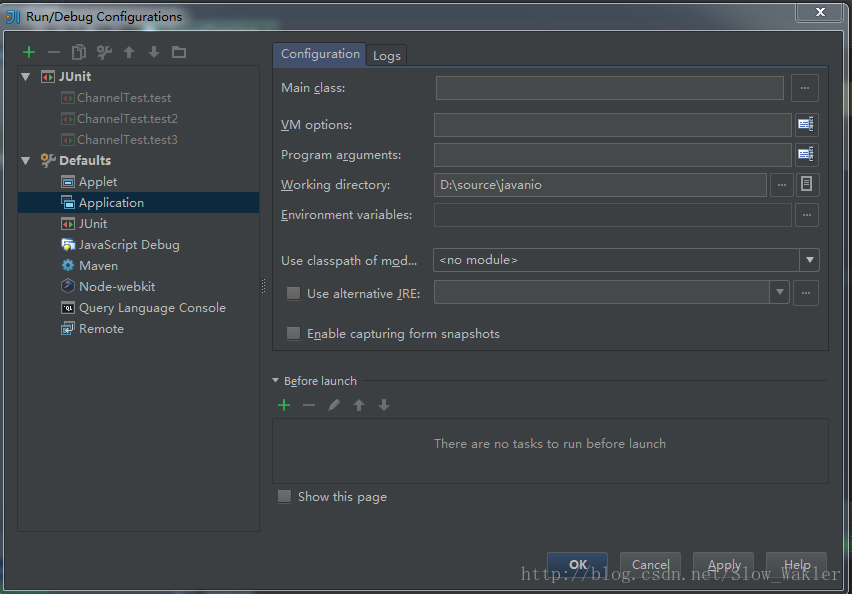Select the Configuration tab
852x594 pixels.
[x=320, y=54]
